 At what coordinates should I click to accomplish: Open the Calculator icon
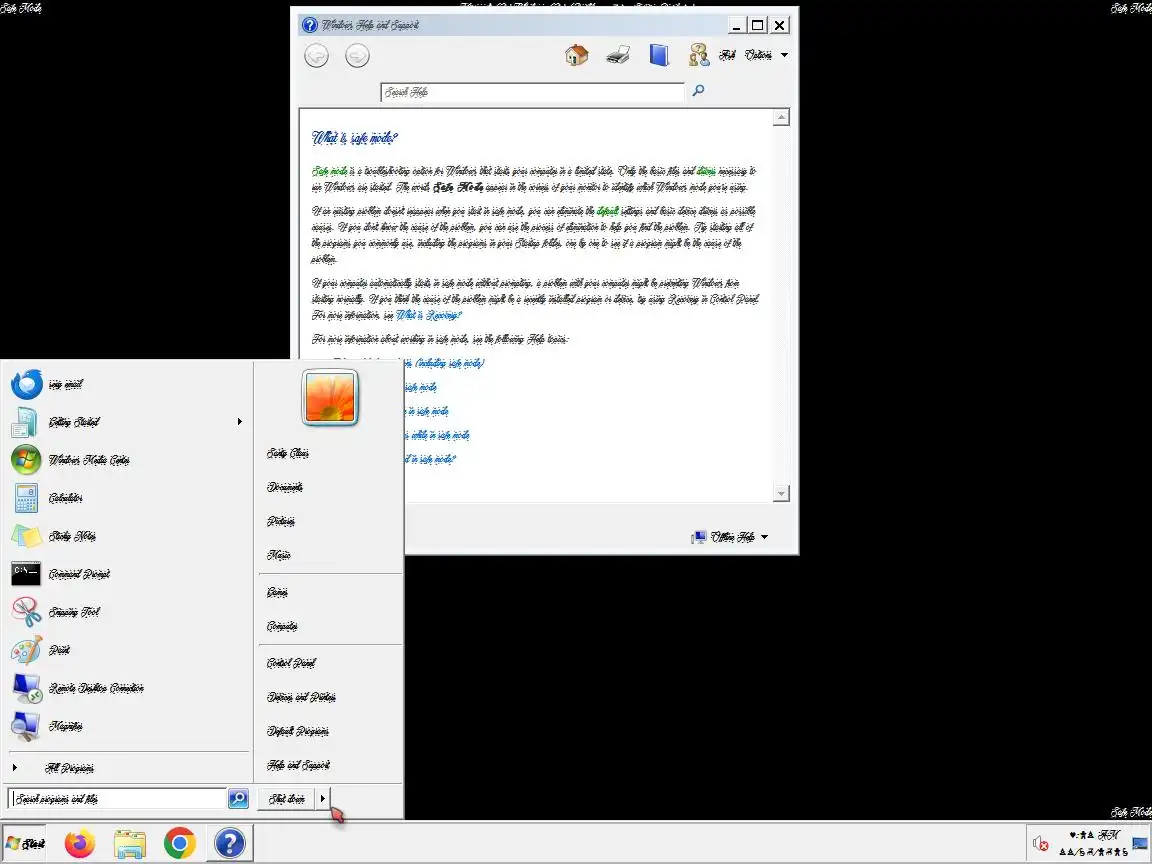tap(26, 498)
